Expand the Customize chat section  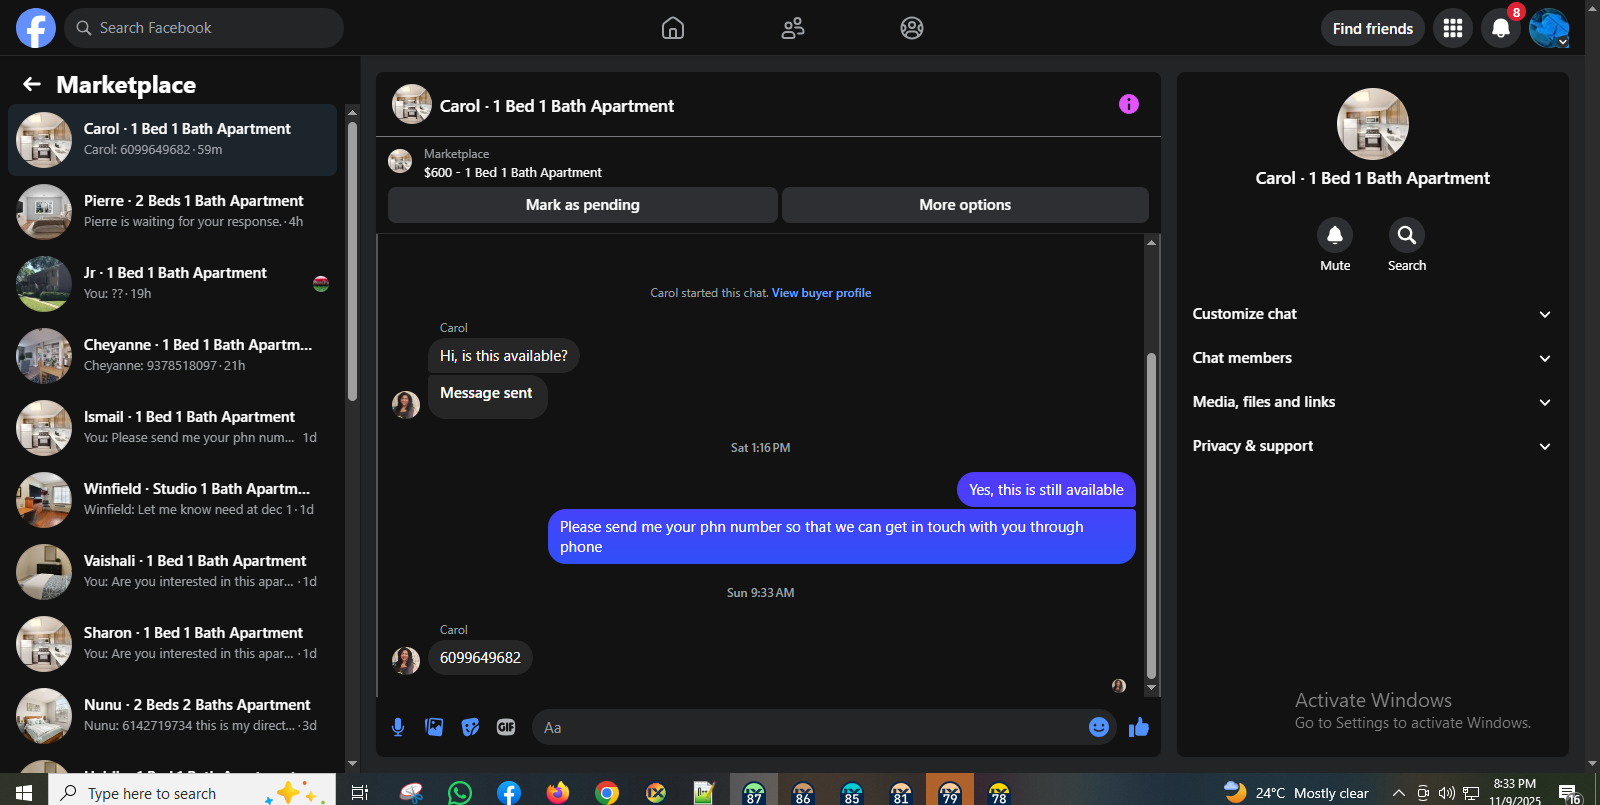point(1372,314)
